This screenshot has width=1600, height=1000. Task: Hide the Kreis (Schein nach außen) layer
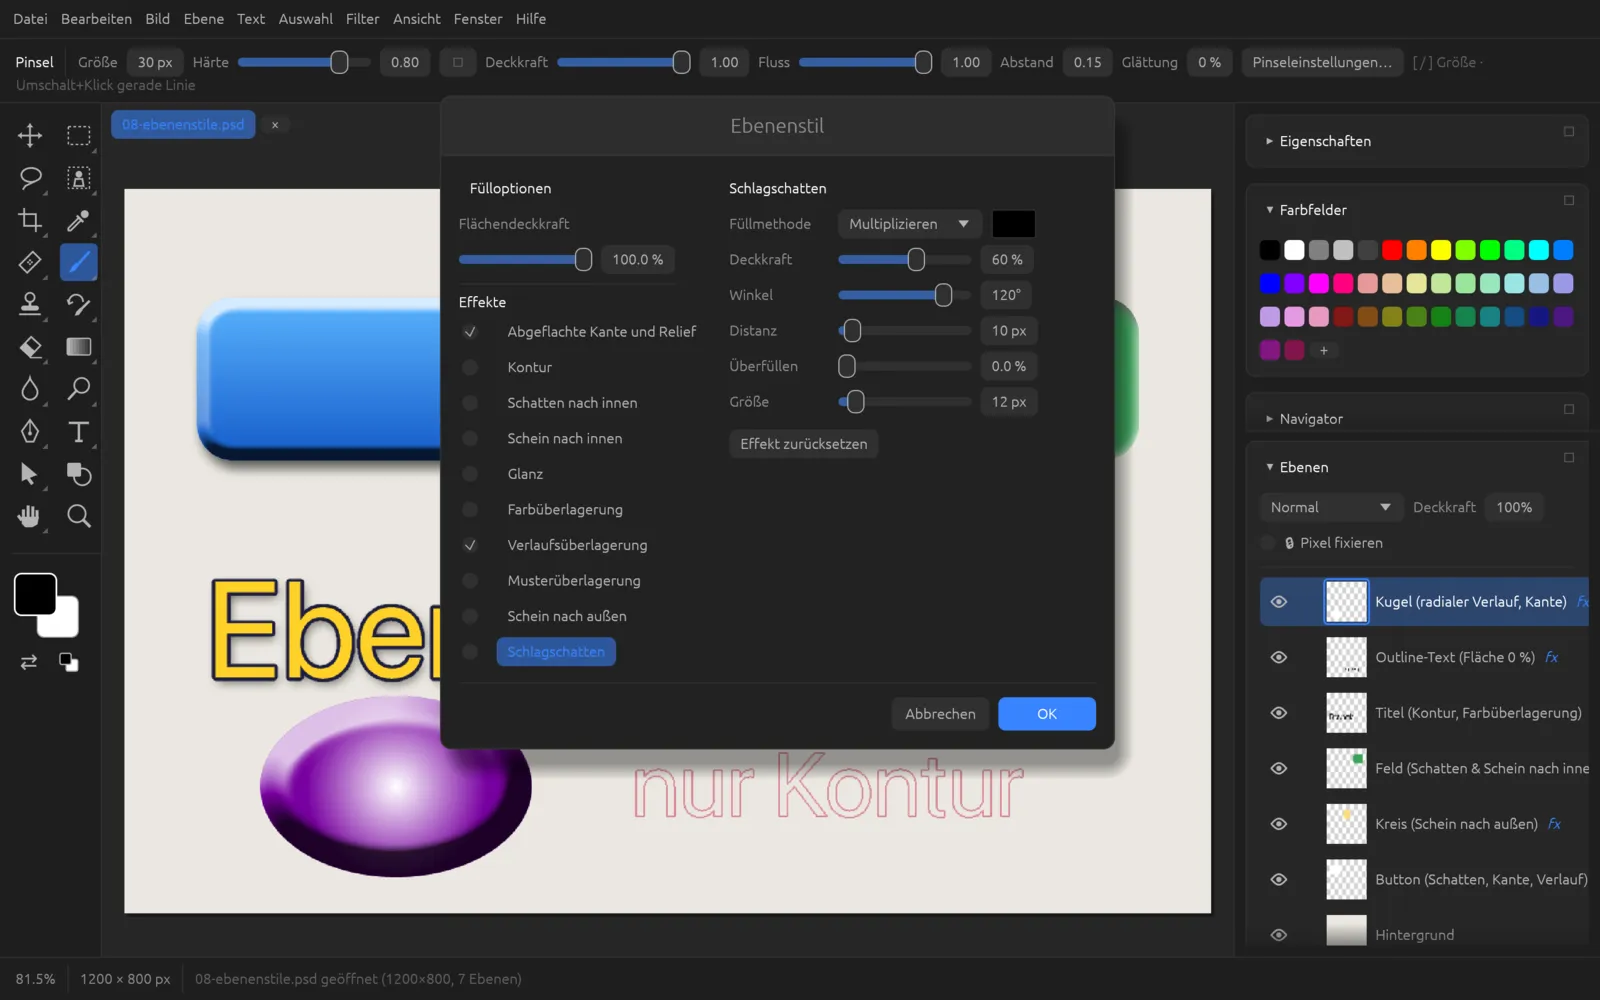1279,824
